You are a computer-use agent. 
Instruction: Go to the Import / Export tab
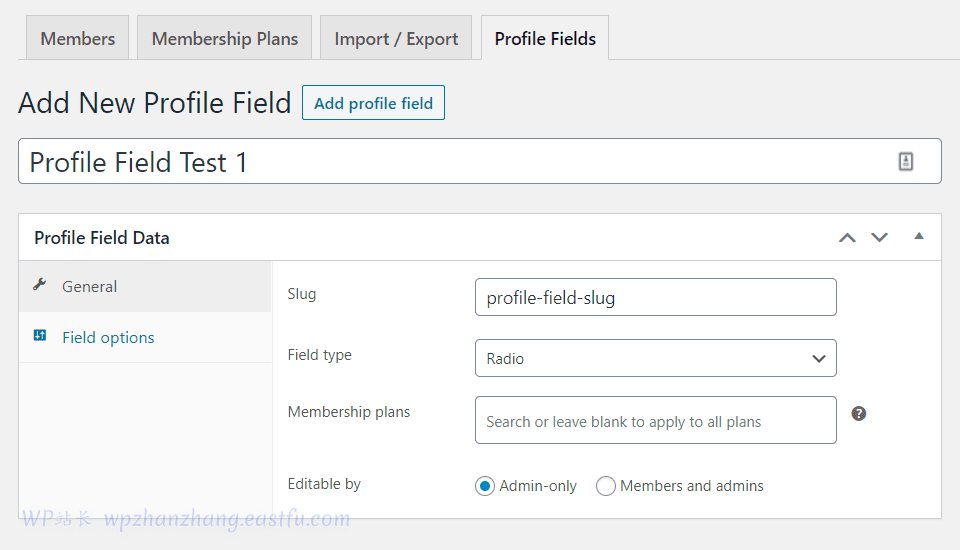396,39
